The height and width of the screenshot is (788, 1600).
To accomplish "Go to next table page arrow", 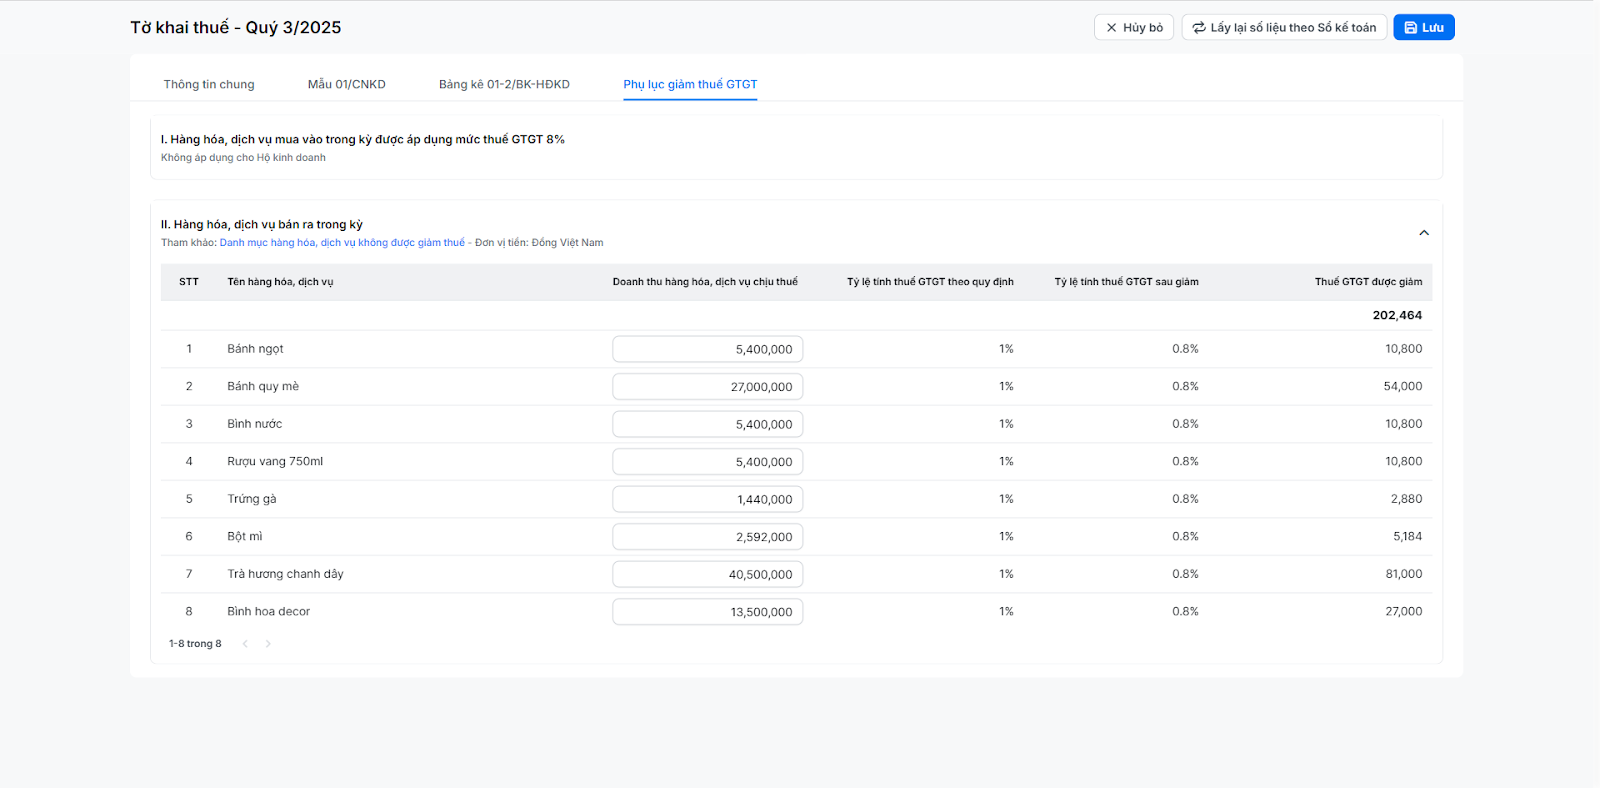I will pos(268,644).
